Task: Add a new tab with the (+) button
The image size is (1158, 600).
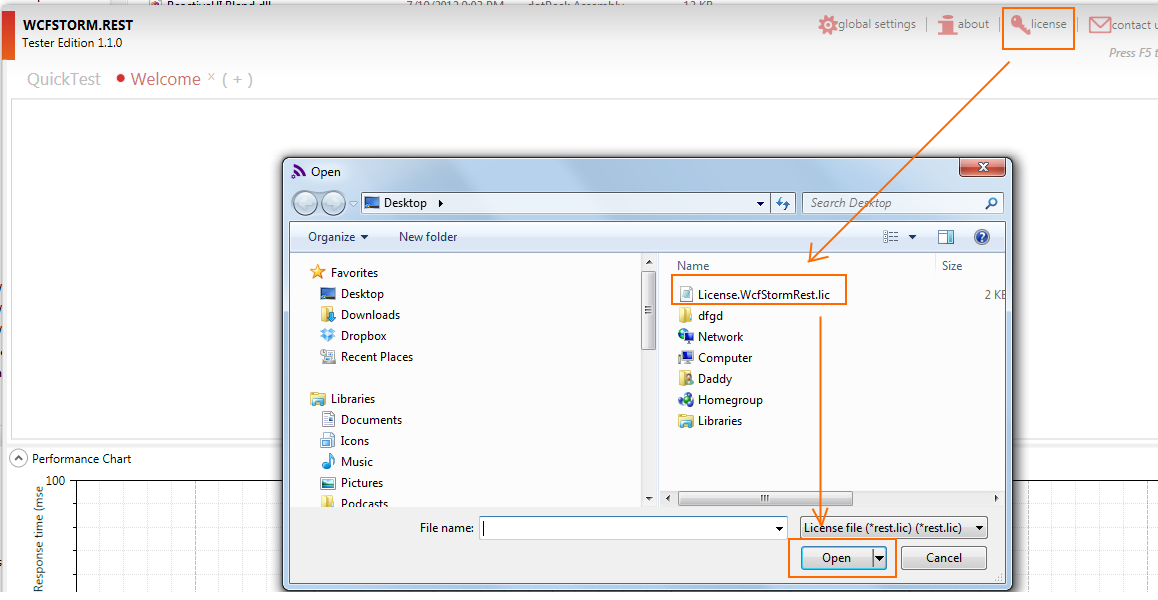Action: coord(237,80)
